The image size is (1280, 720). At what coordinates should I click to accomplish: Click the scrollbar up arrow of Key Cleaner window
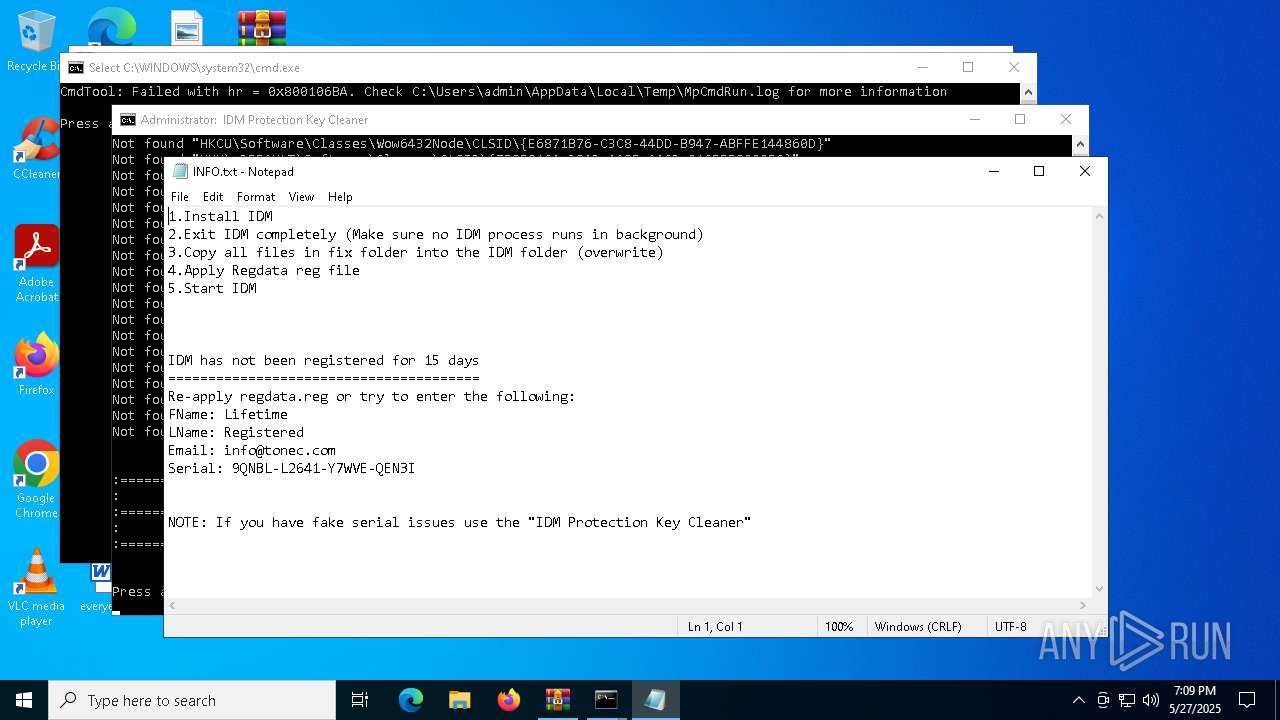tap(1080, 144)
